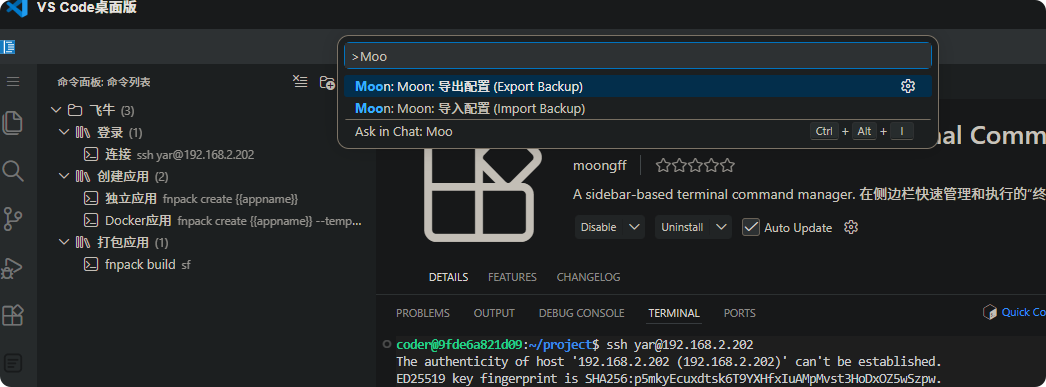
Task: Open the Search view in activity bar
Action: pyautogui.click(x=13, y=171)
